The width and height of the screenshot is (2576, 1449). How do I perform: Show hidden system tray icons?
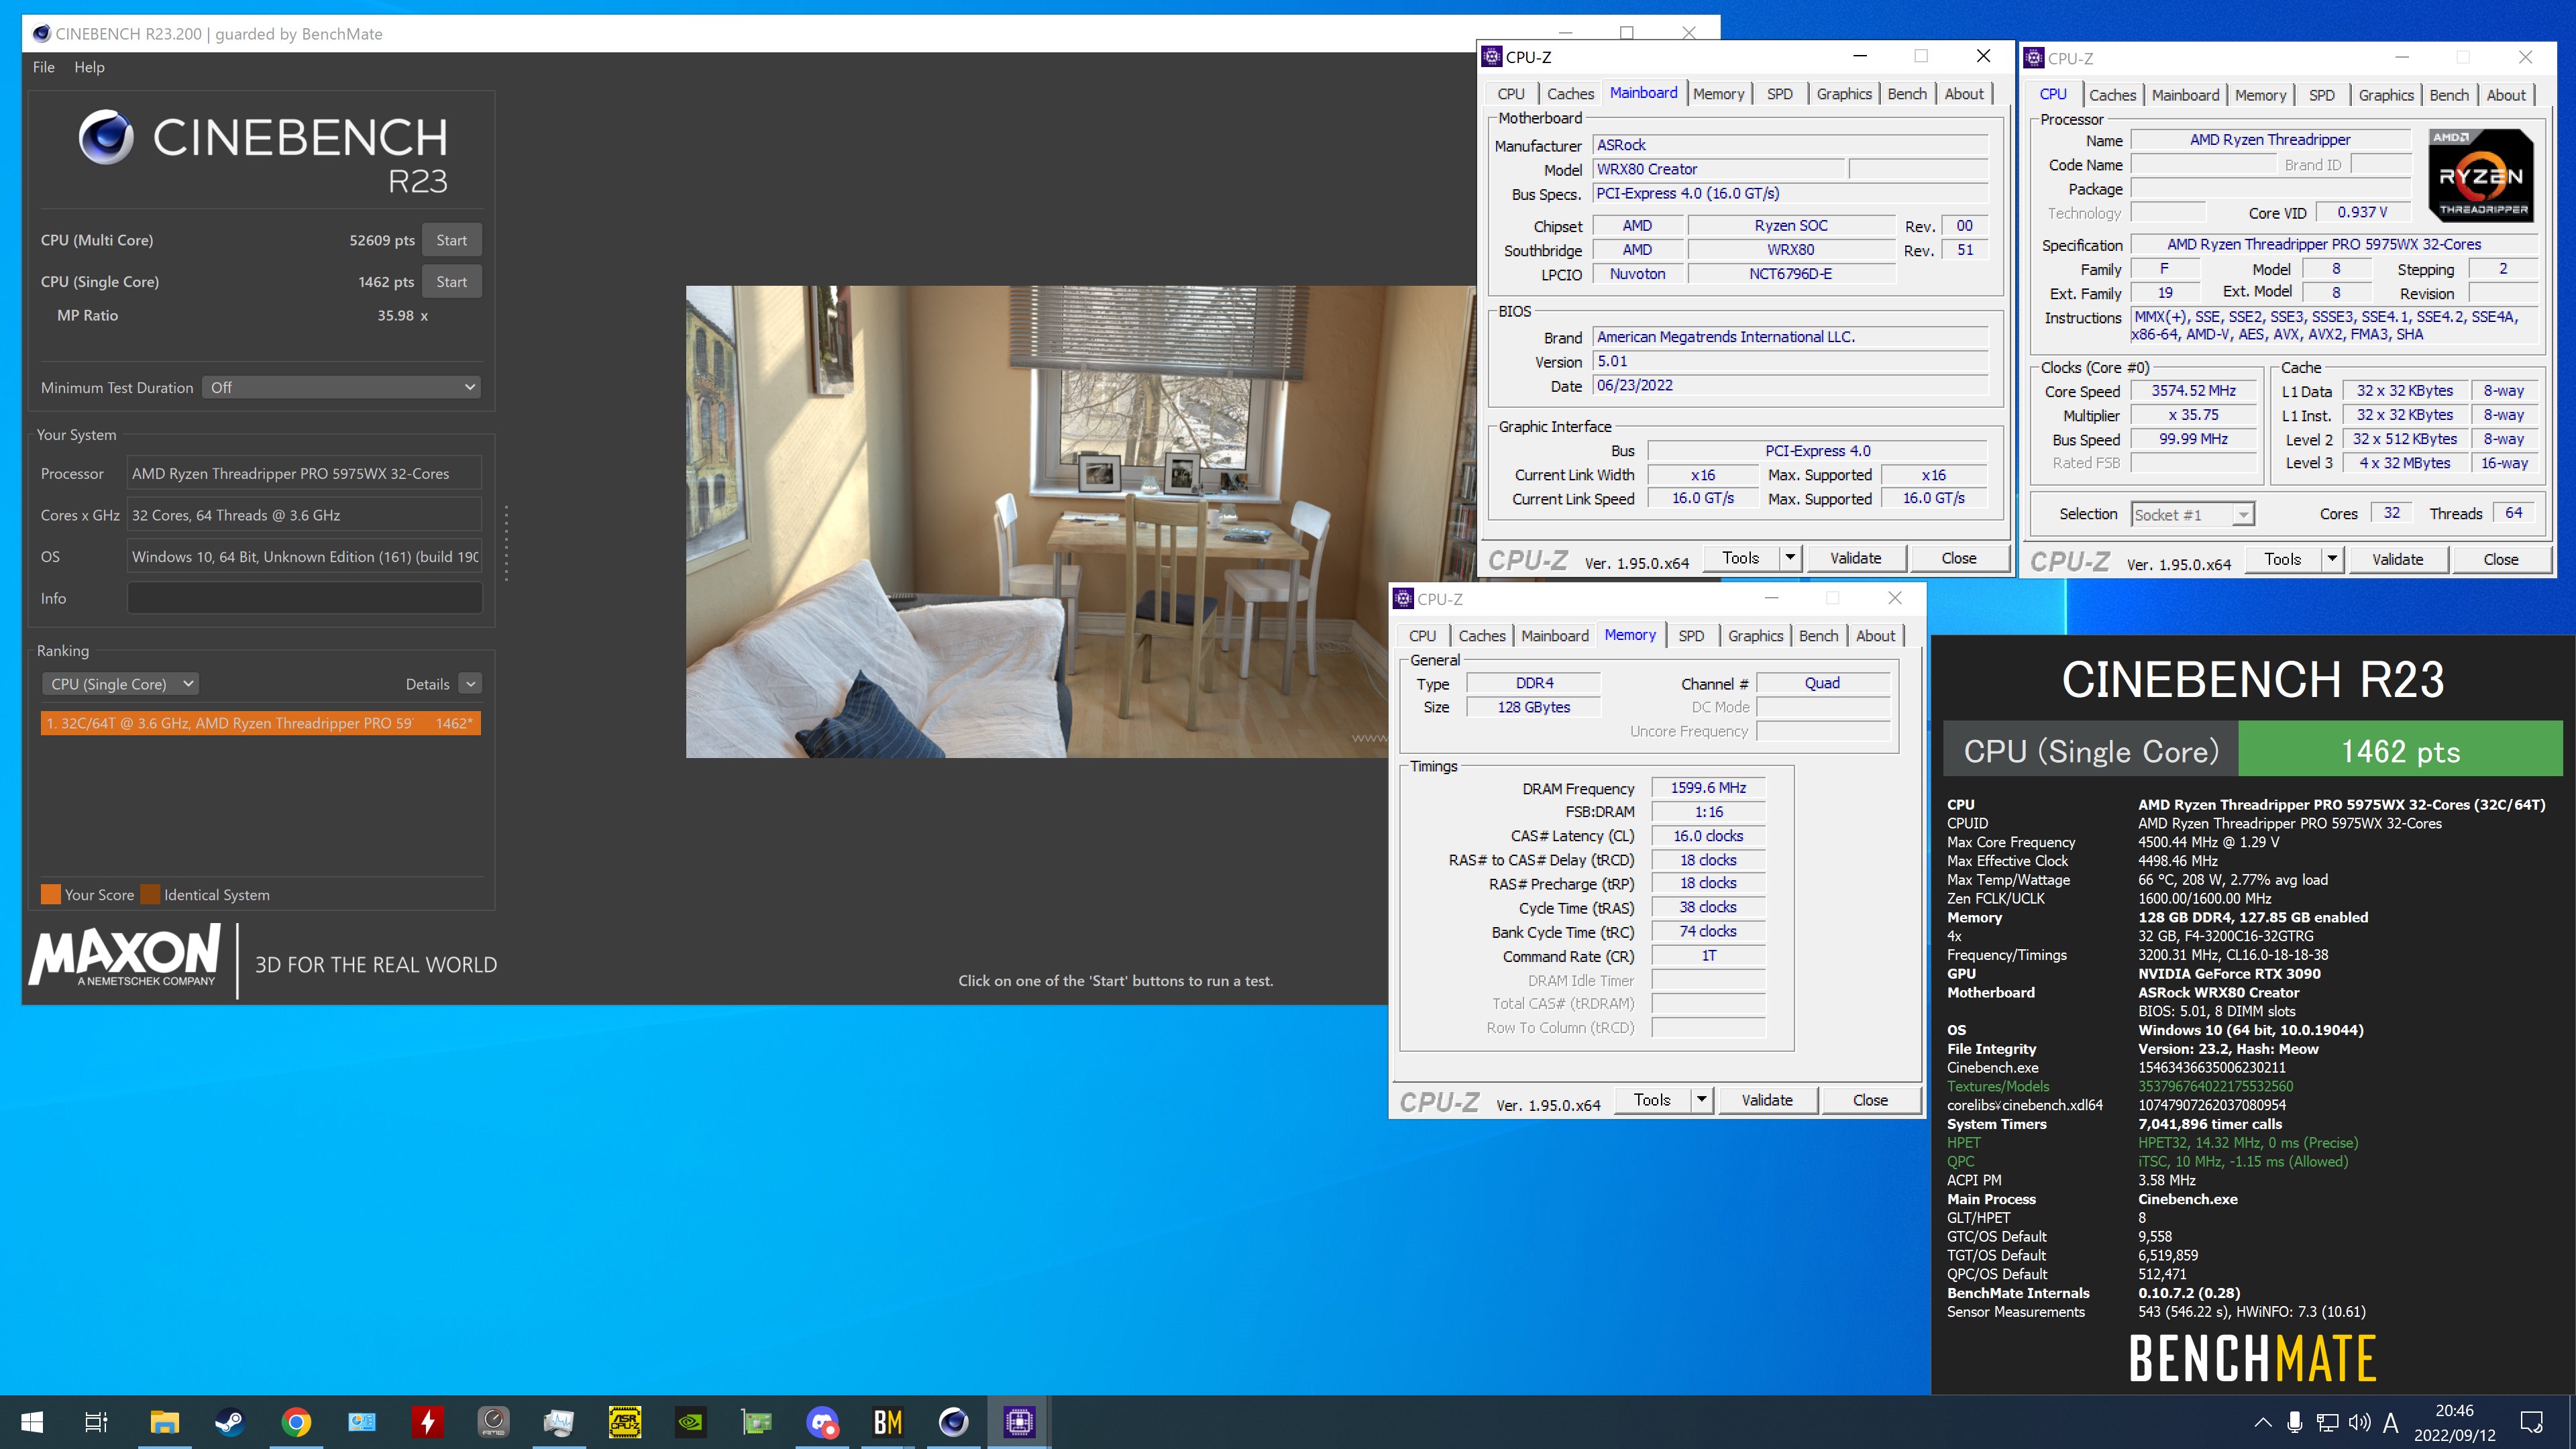[2262, 1422]
